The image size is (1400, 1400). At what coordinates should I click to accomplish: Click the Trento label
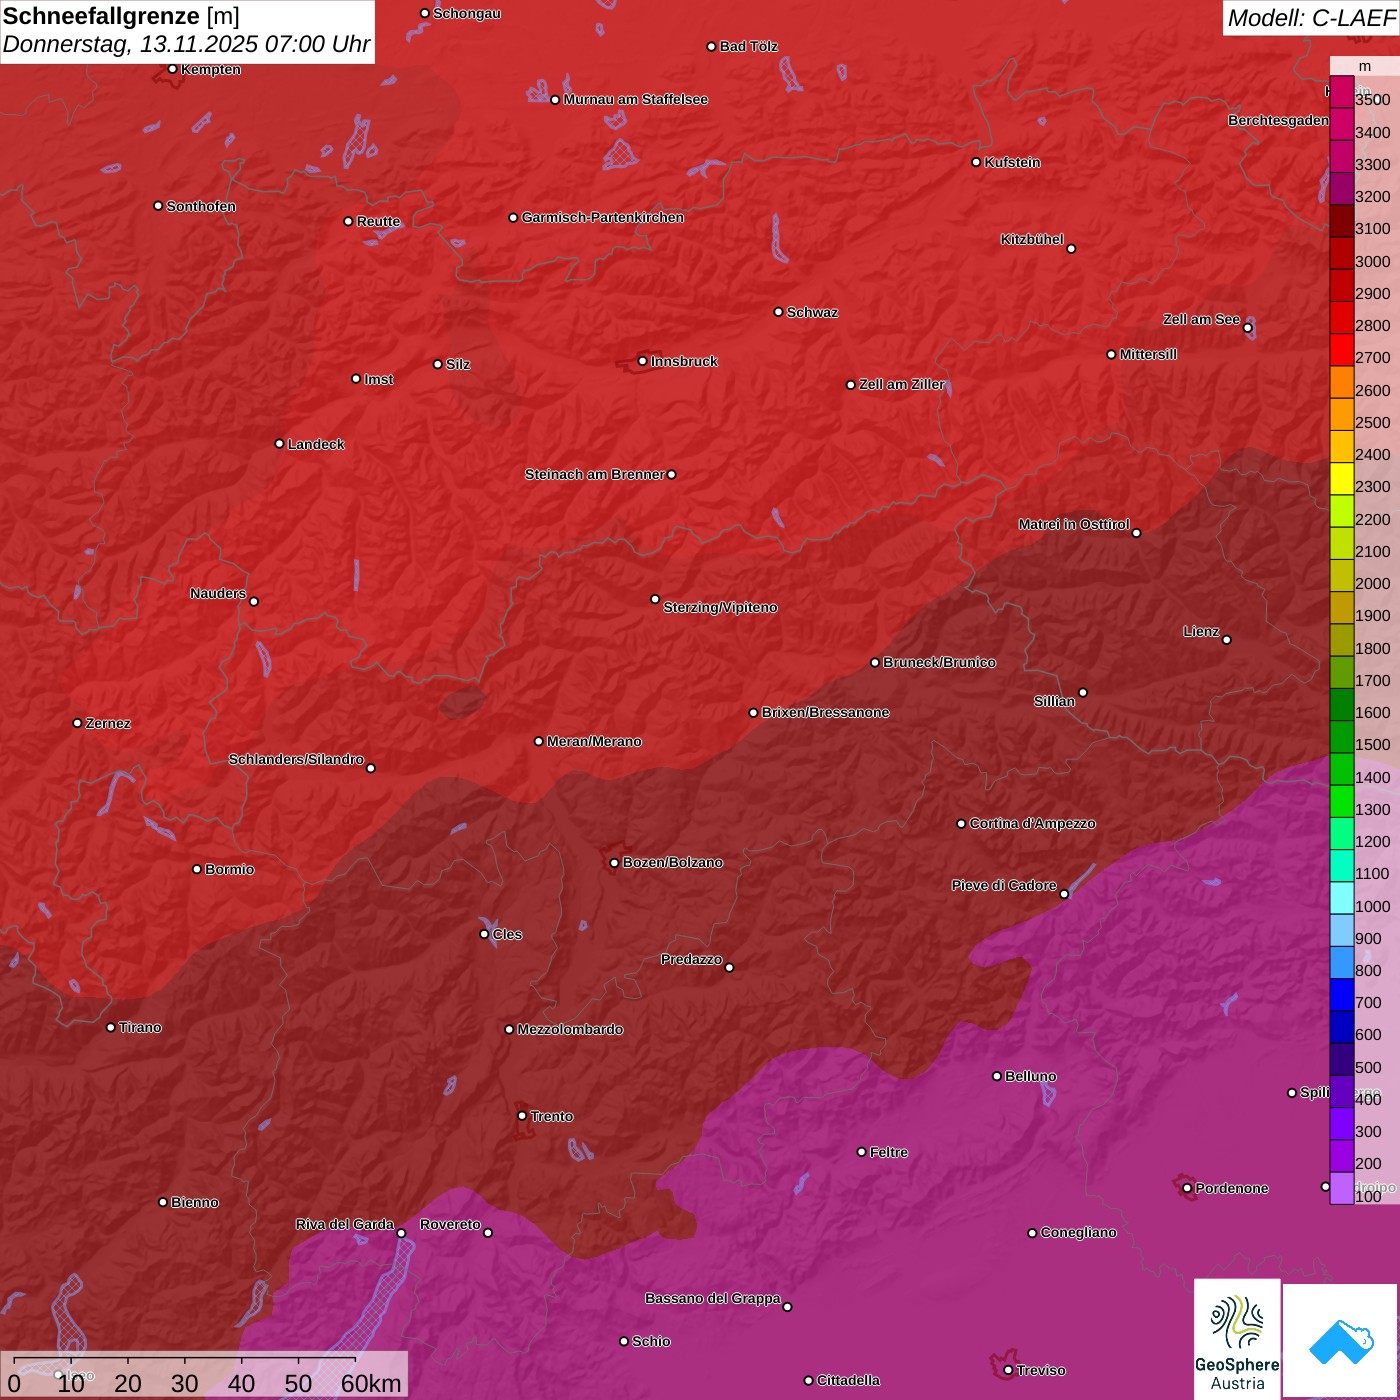(x=551, y=1116)
